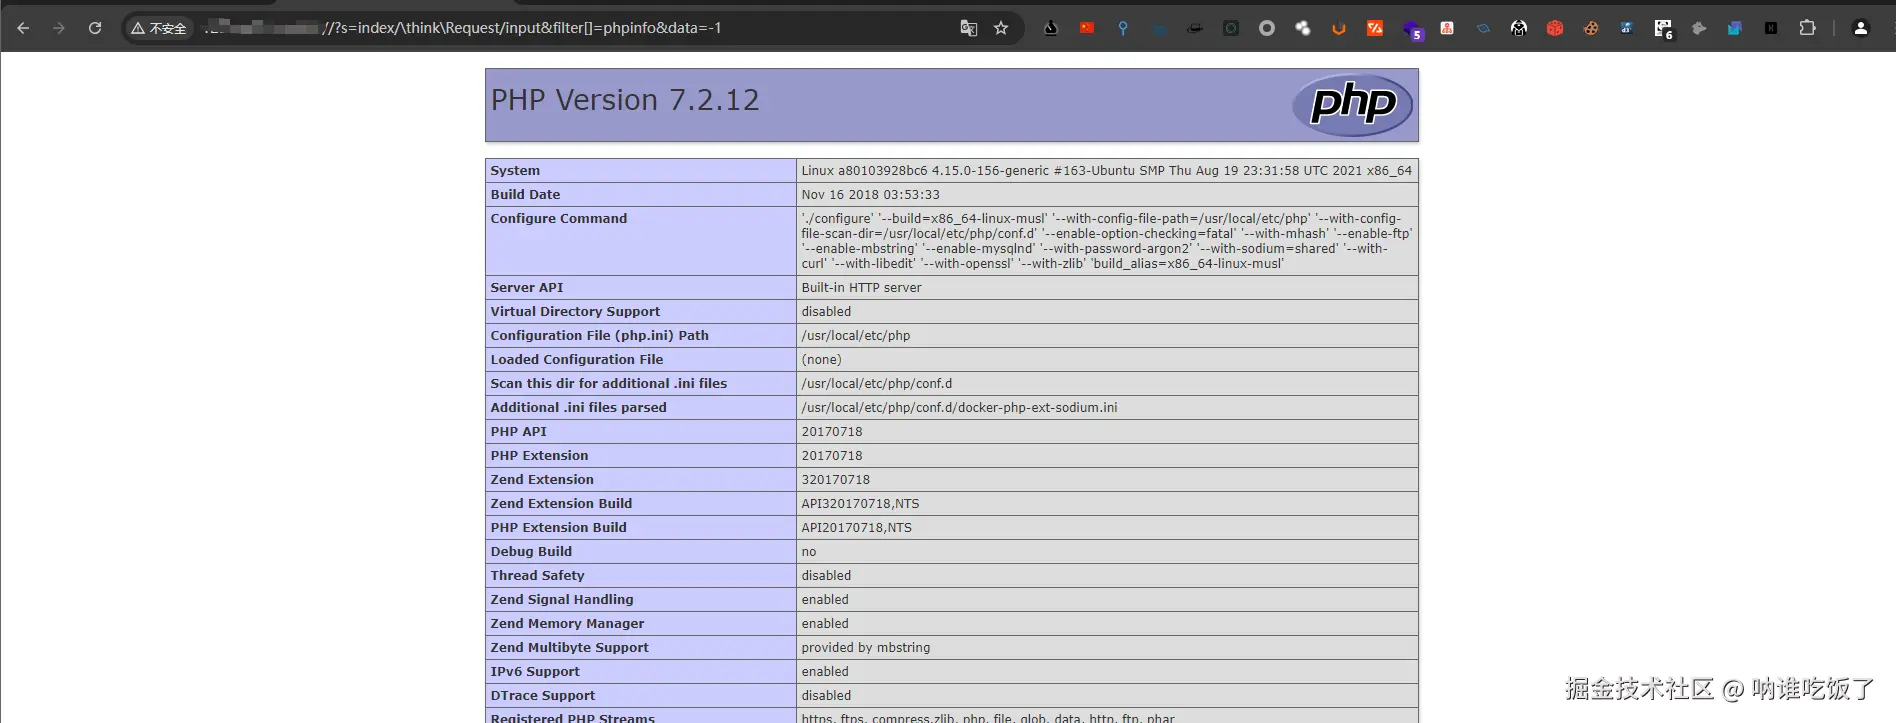The width and height of the screenshot is (1896, 723).
Task: Open the extensions puzzle-piece menu
Action: coord(1807,28)
